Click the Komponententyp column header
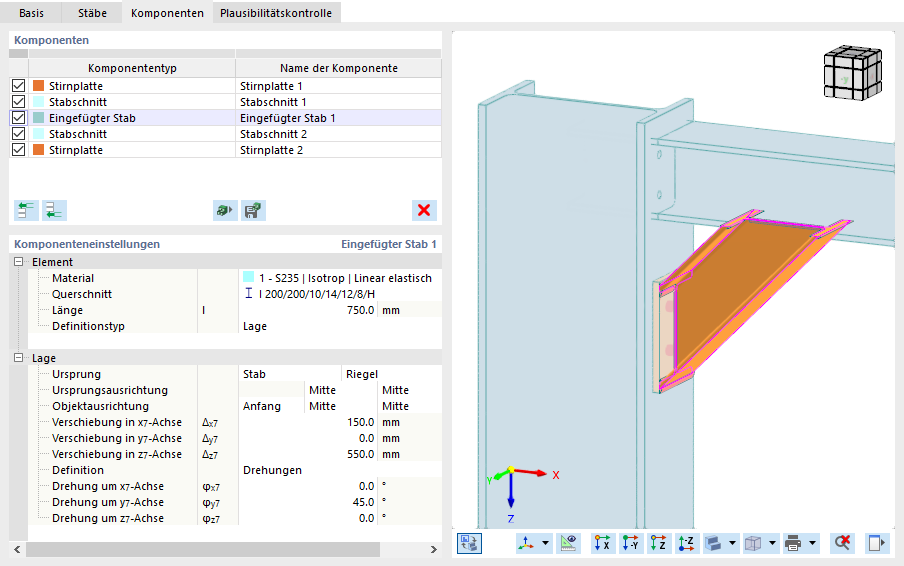904x566 pixels. (132, 68)
